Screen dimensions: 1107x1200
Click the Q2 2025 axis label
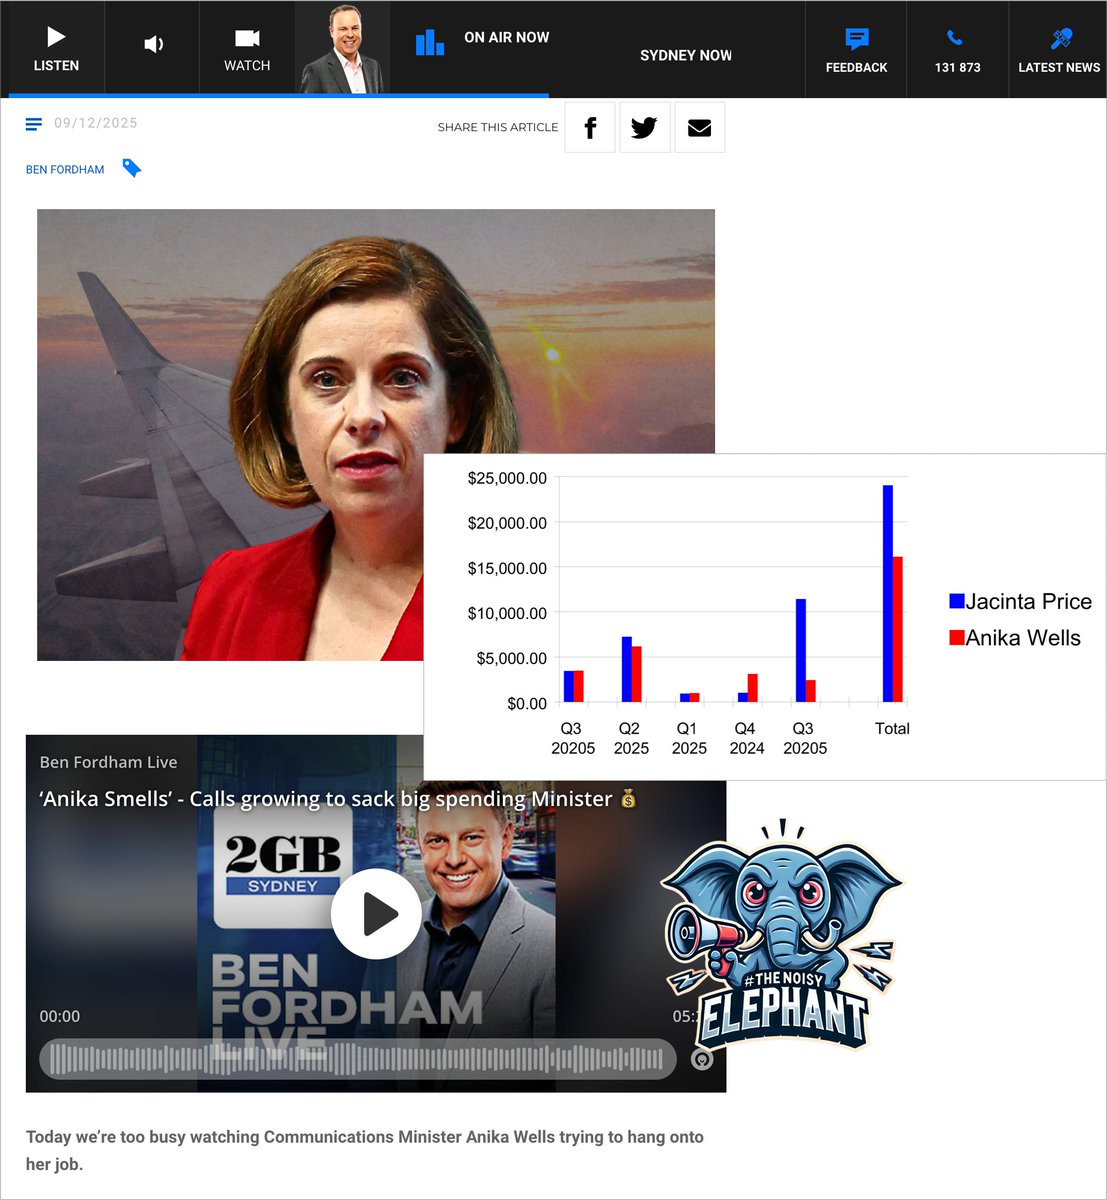point(631,738)
